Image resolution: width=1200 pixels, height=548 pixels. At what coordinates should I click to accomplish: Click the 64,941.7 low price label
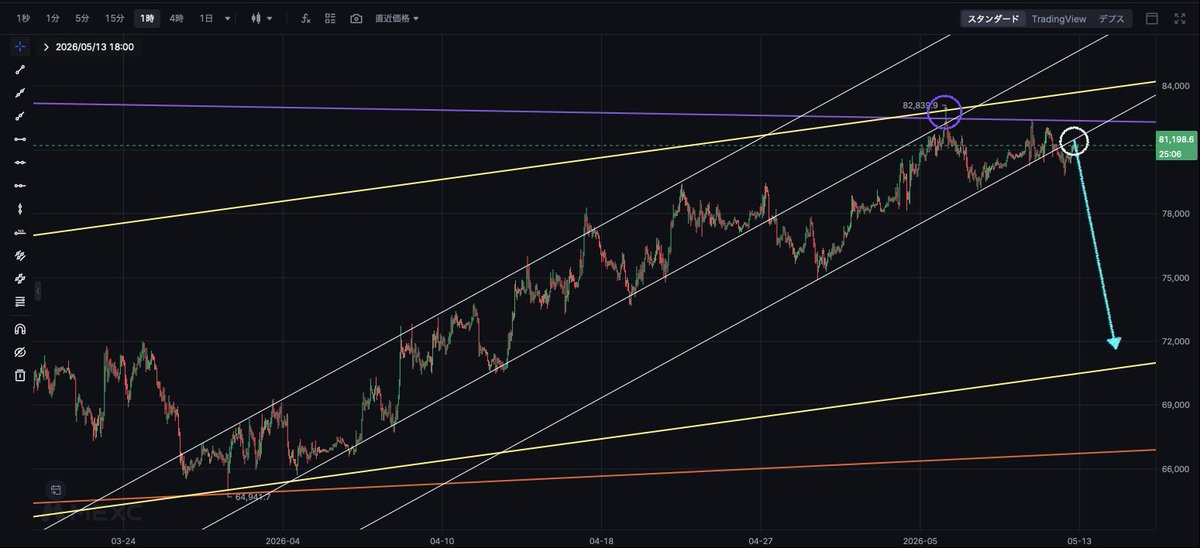pos(254,495)
